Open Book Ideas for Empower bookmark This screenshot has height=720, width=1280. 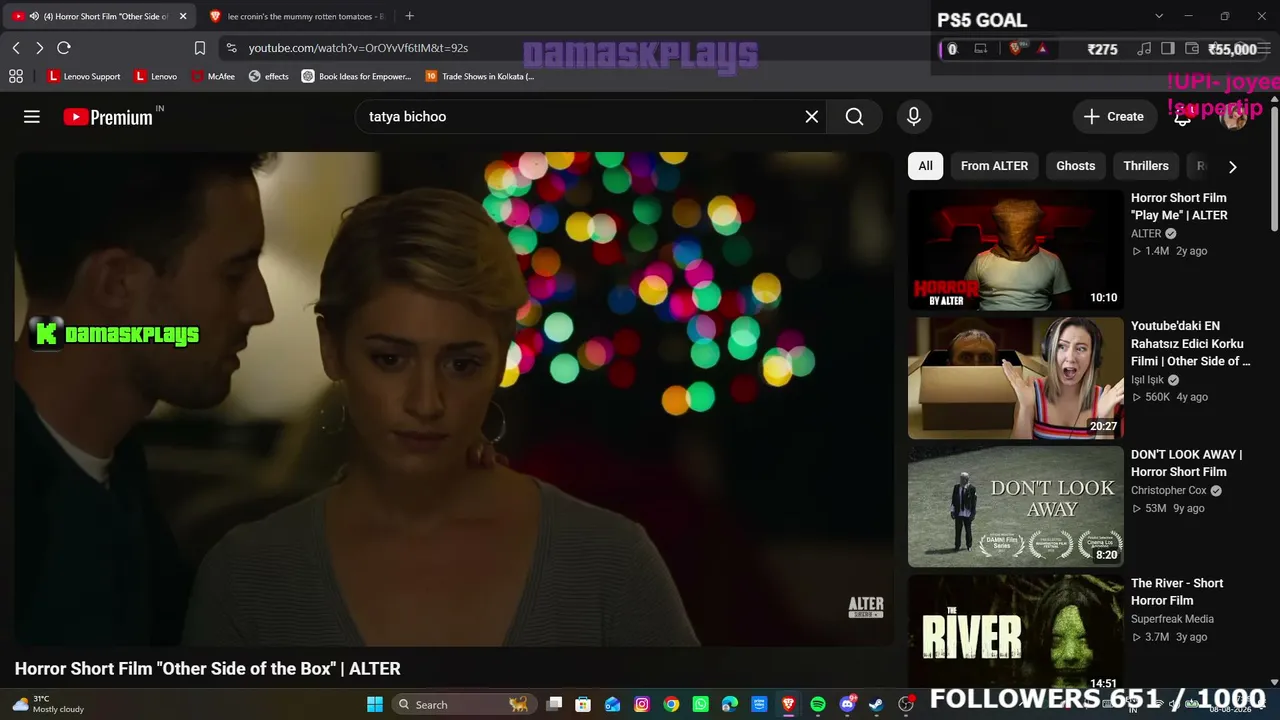pyautogui.click(x=356, y=76)
